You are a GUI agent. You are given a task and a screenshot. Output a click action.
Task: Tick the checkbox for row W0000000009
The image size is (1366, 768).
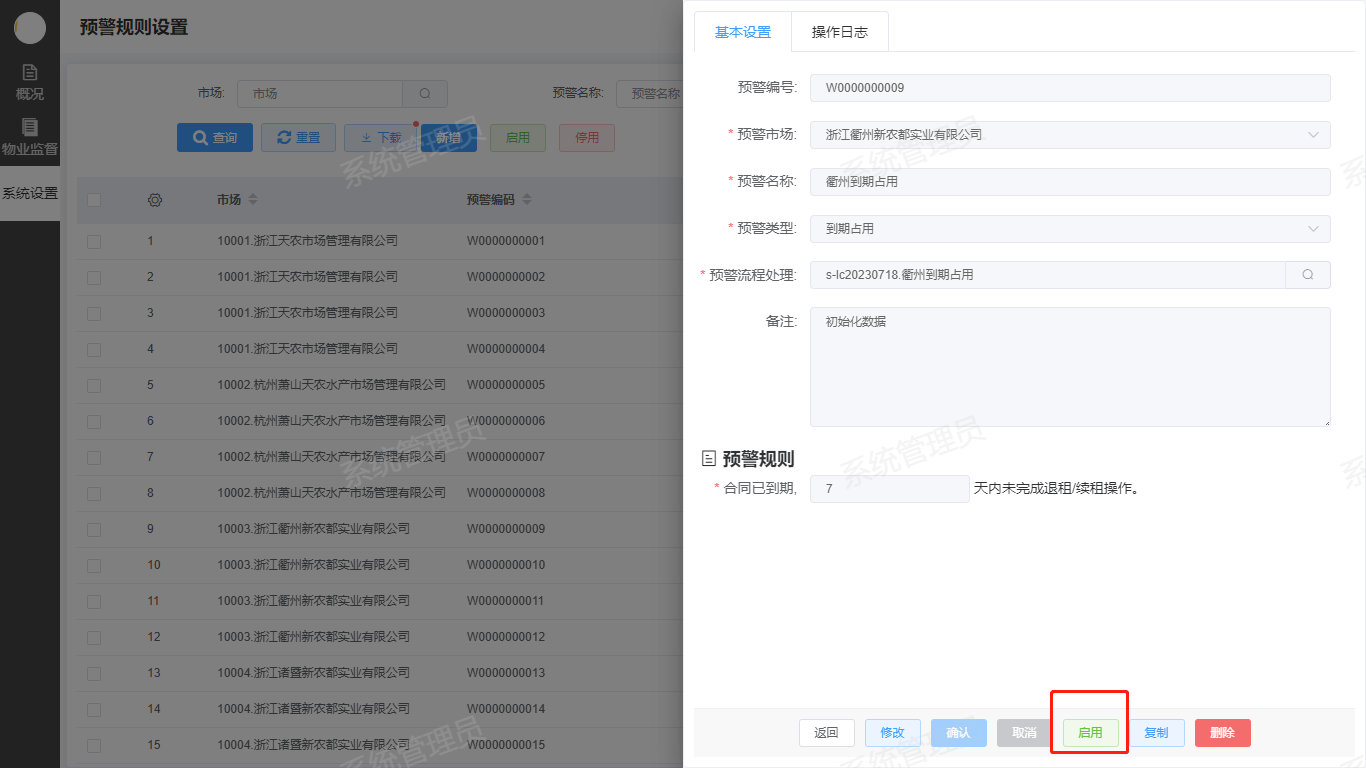(x=94, y=529)
